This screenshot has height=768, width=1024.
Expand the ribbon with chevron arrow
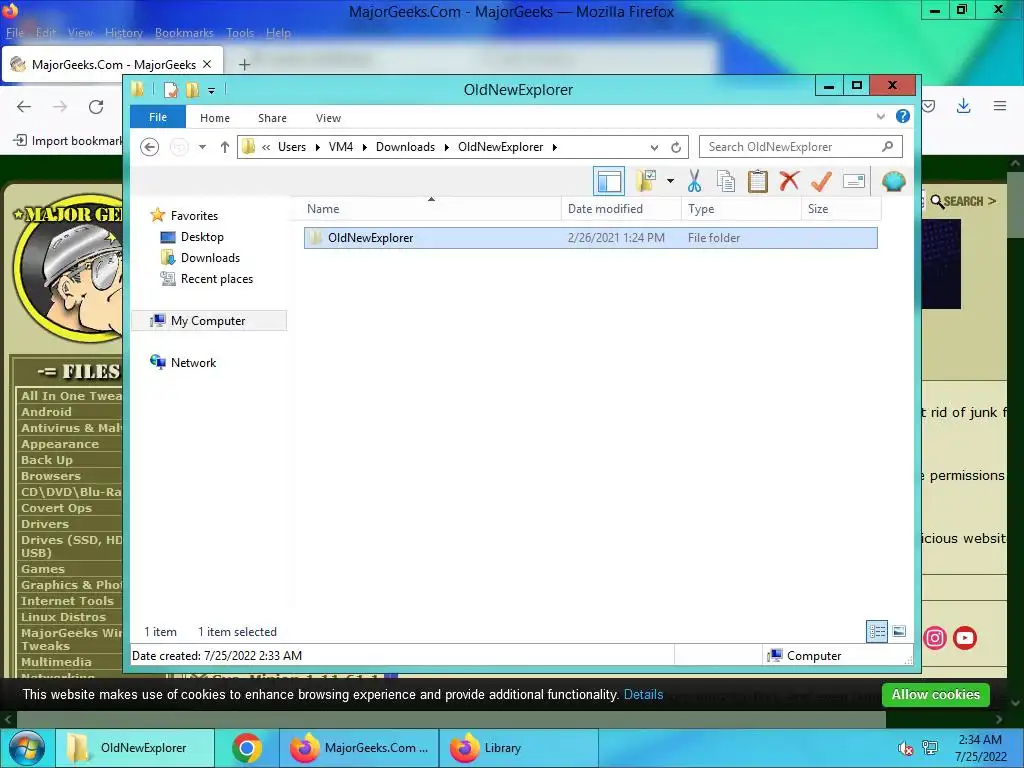coord(880,117)
